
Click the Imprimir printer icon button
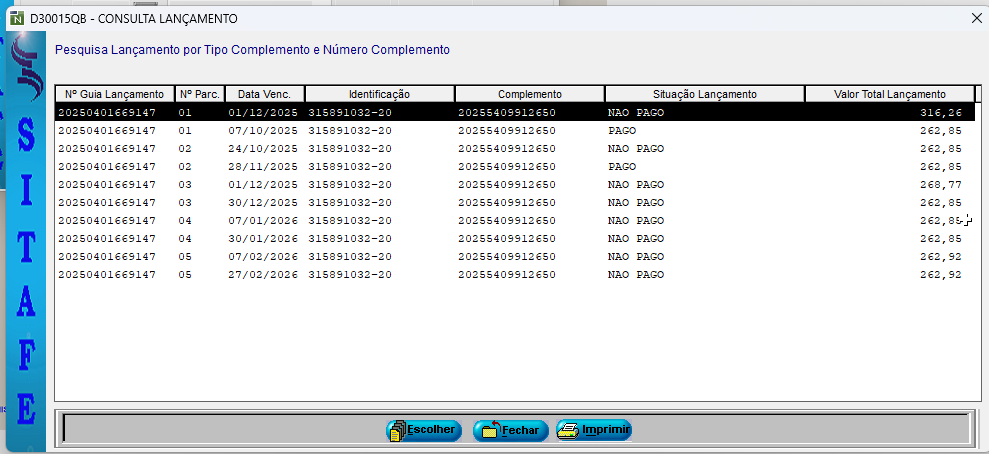(x=594, y=430)
